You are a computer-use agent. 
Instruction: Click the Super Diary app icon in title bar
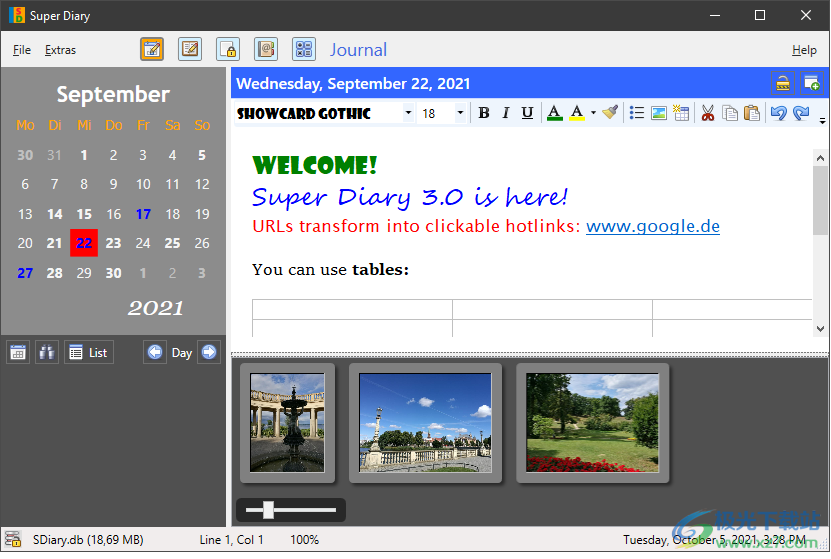point(16,15)
